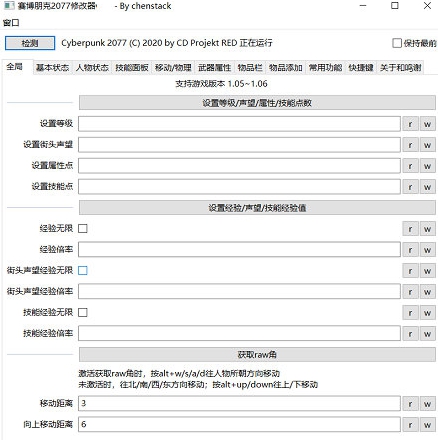Click the w button for 经验倍率

pyautogui.click(x=427, y=250)
